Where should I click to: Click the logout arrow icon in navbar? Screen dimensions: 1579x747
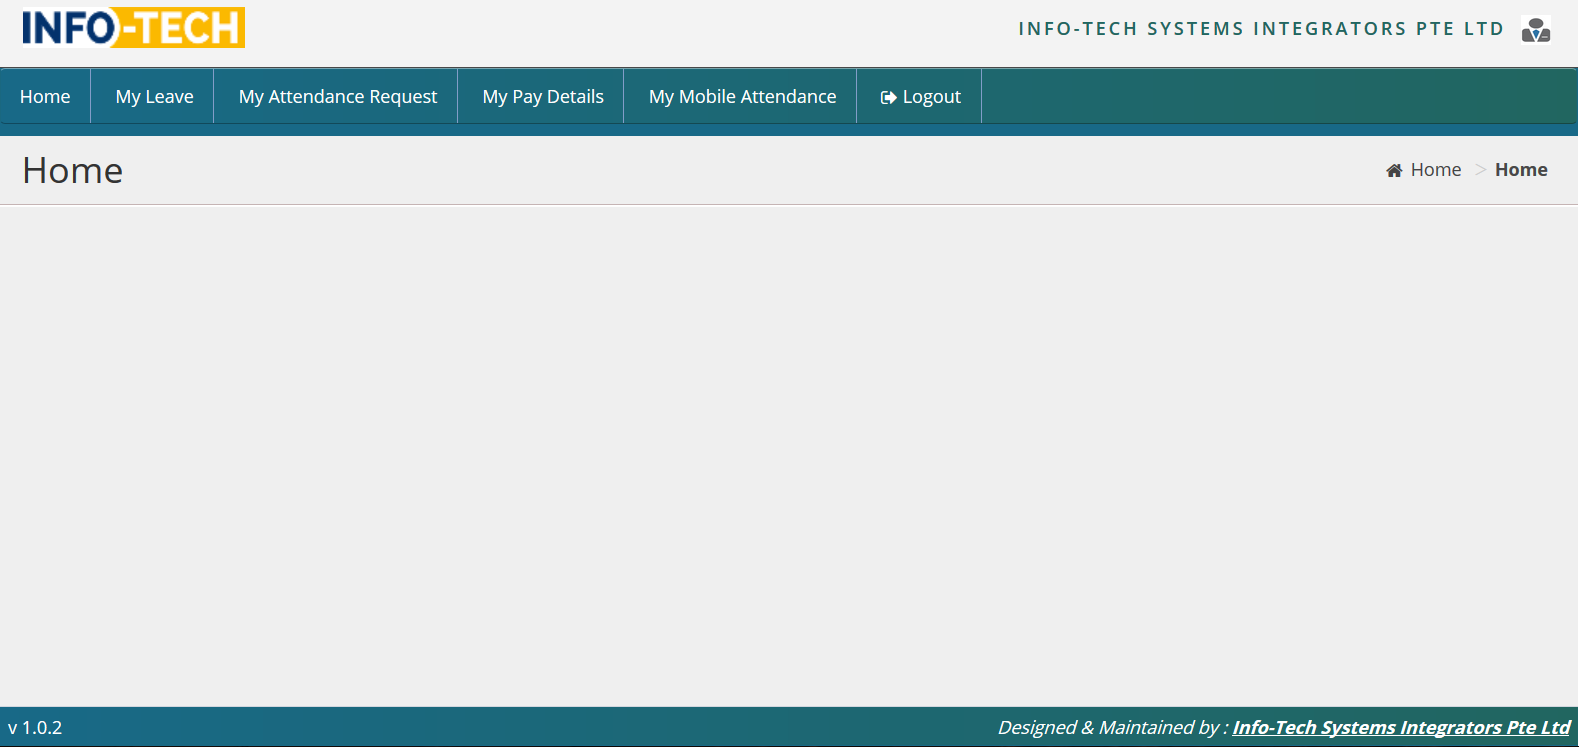click(x=887, y=97)
